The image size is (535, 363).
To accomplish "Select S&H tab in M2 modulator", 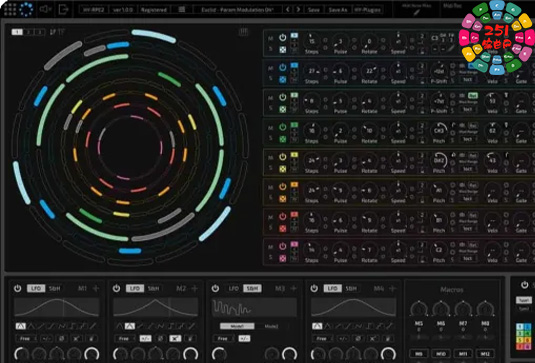I will (x=154, y=289).
